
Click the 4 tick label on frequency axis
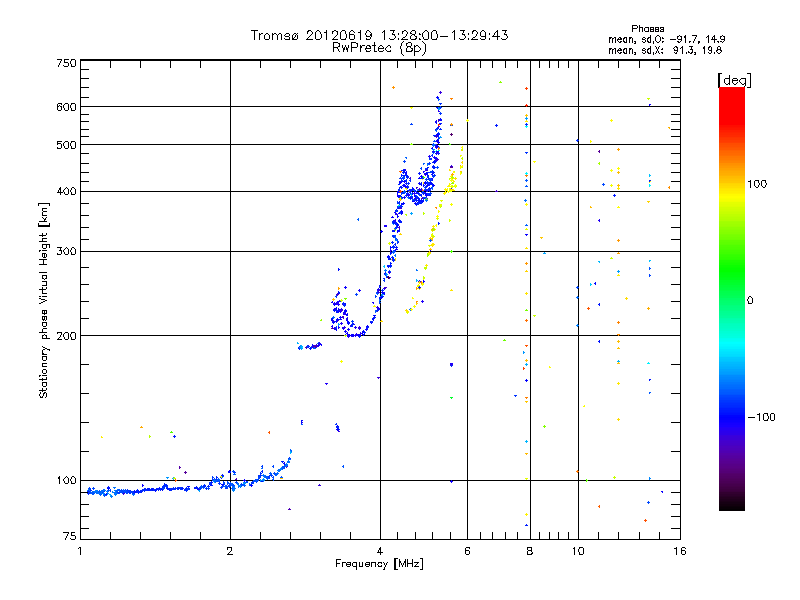[x=380, y=551]
